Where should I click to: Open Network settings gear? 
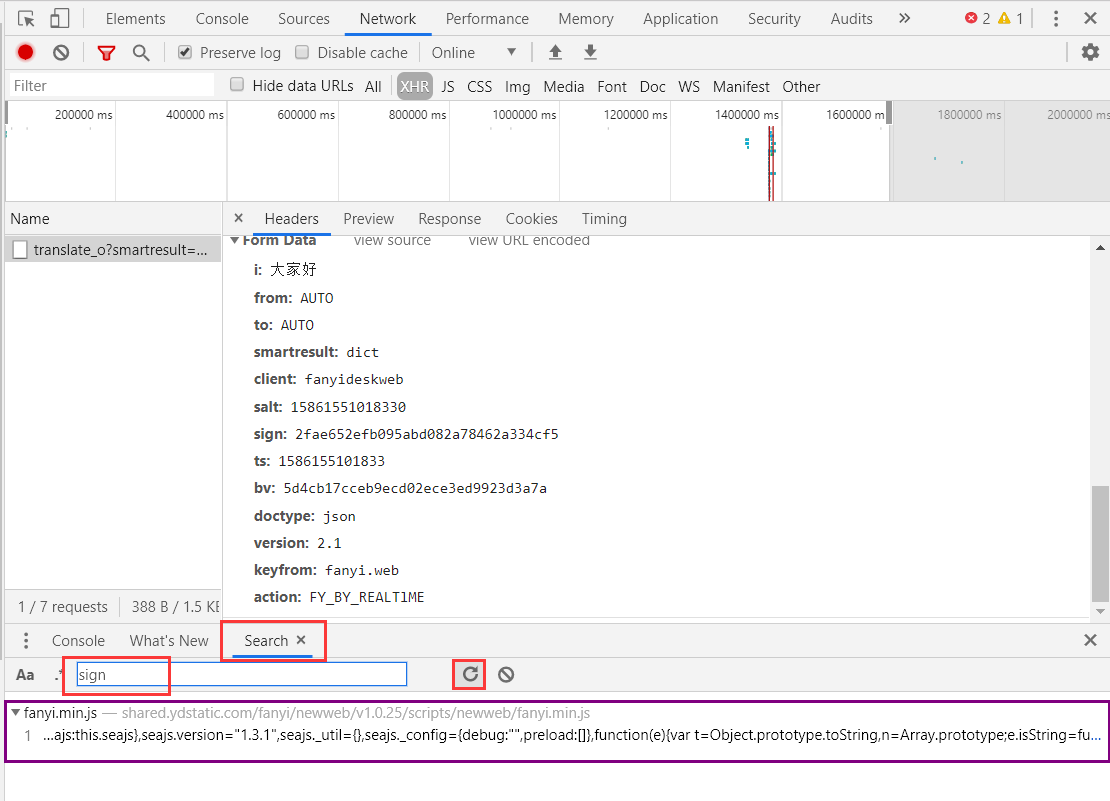pos(1090,52)
